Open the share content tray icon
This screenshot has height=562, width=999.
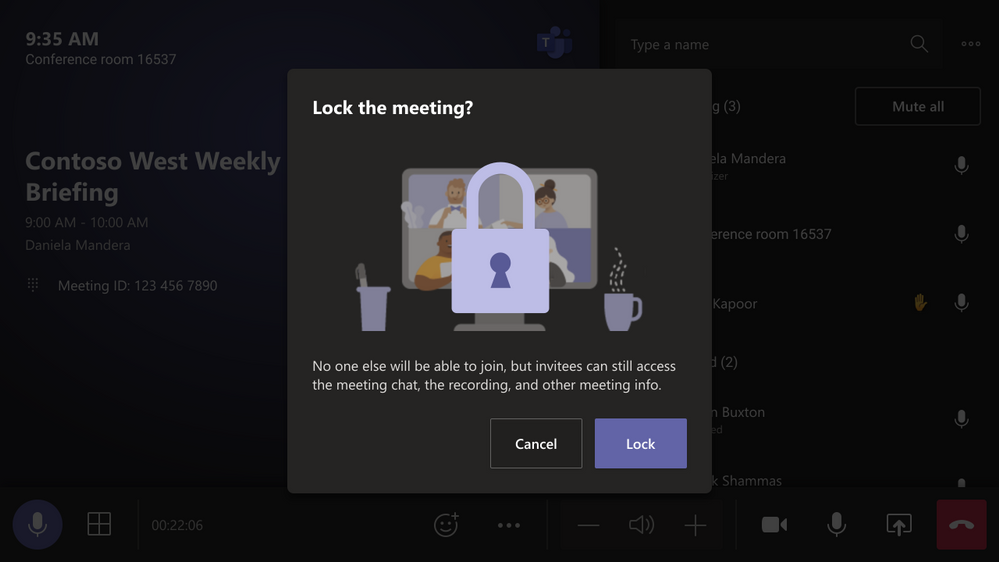(899, 524)
